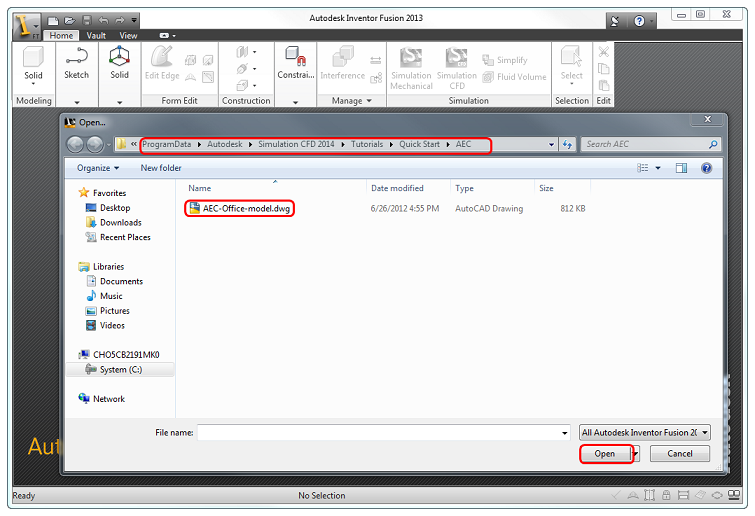Screen dimensions: 755x516
Task: Click the Select tool icon
Action: (x=572, y=58)
